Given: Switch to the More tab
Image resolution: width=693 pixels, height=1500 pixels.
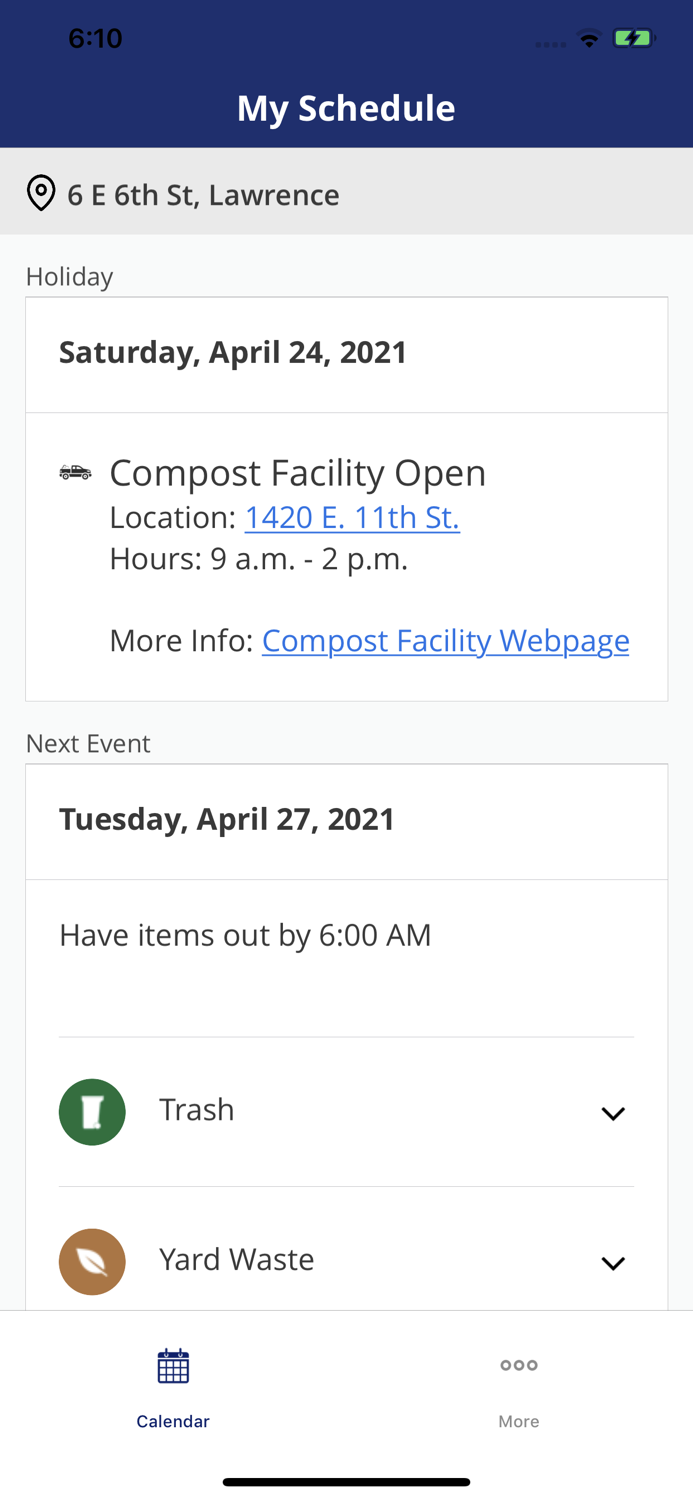Looking at the screenshot, I should pyautogui.click(x=518, y=1390).
